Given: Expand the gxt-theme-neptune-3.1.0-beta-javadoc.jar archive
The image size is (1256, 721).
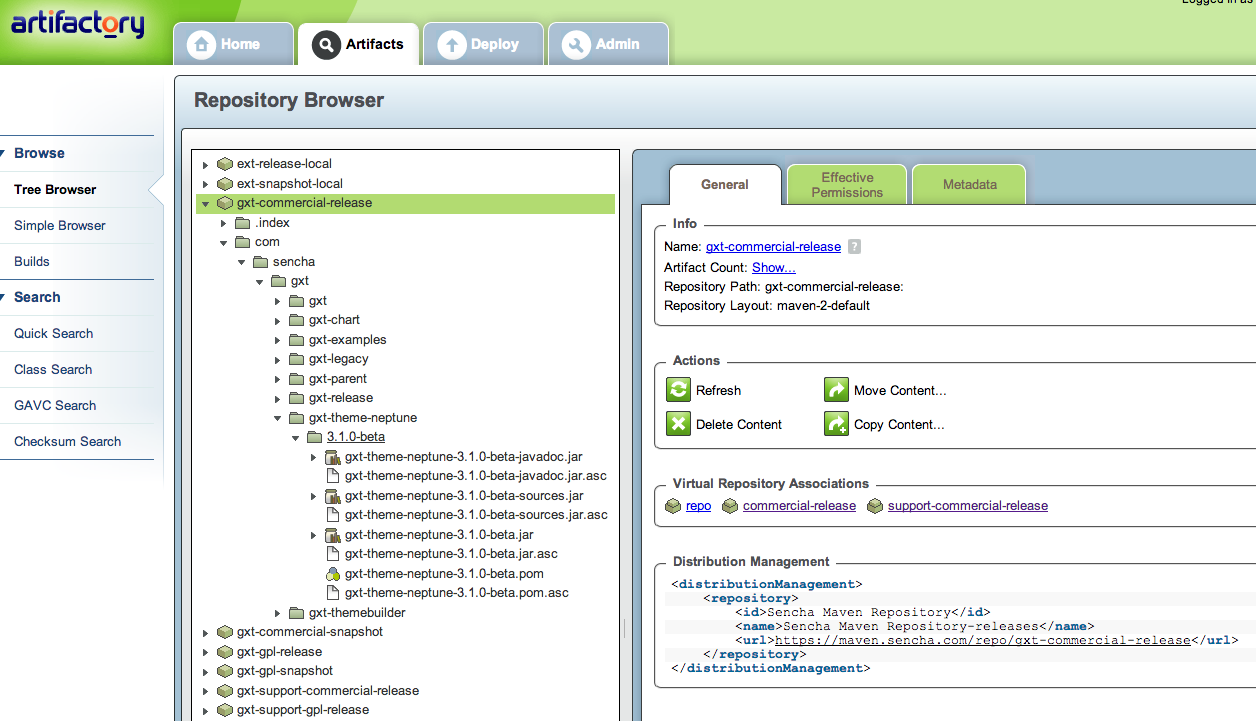Looking at the screenshot, I should coord(314,457).
